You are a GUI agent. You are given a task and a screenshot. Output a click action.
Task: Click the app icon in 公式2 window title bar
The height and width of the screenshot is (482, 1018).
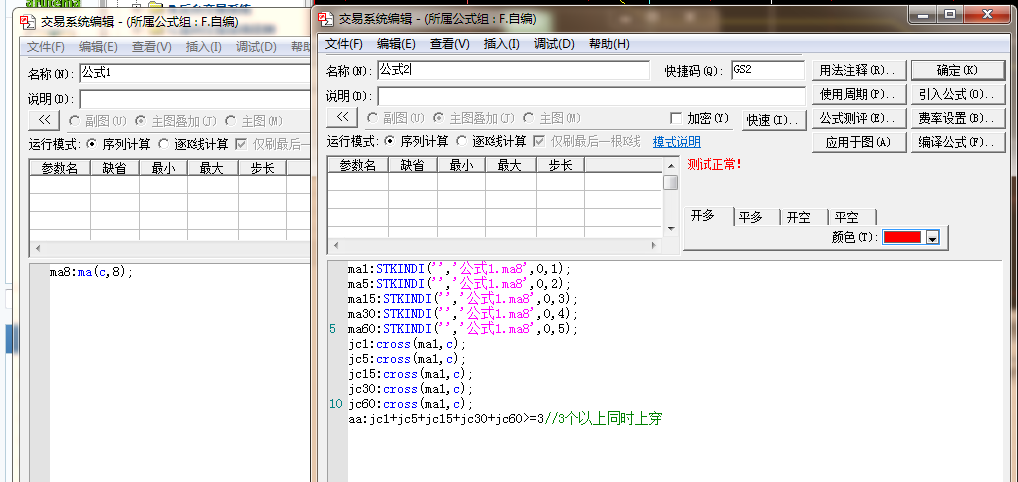[324, 19]
